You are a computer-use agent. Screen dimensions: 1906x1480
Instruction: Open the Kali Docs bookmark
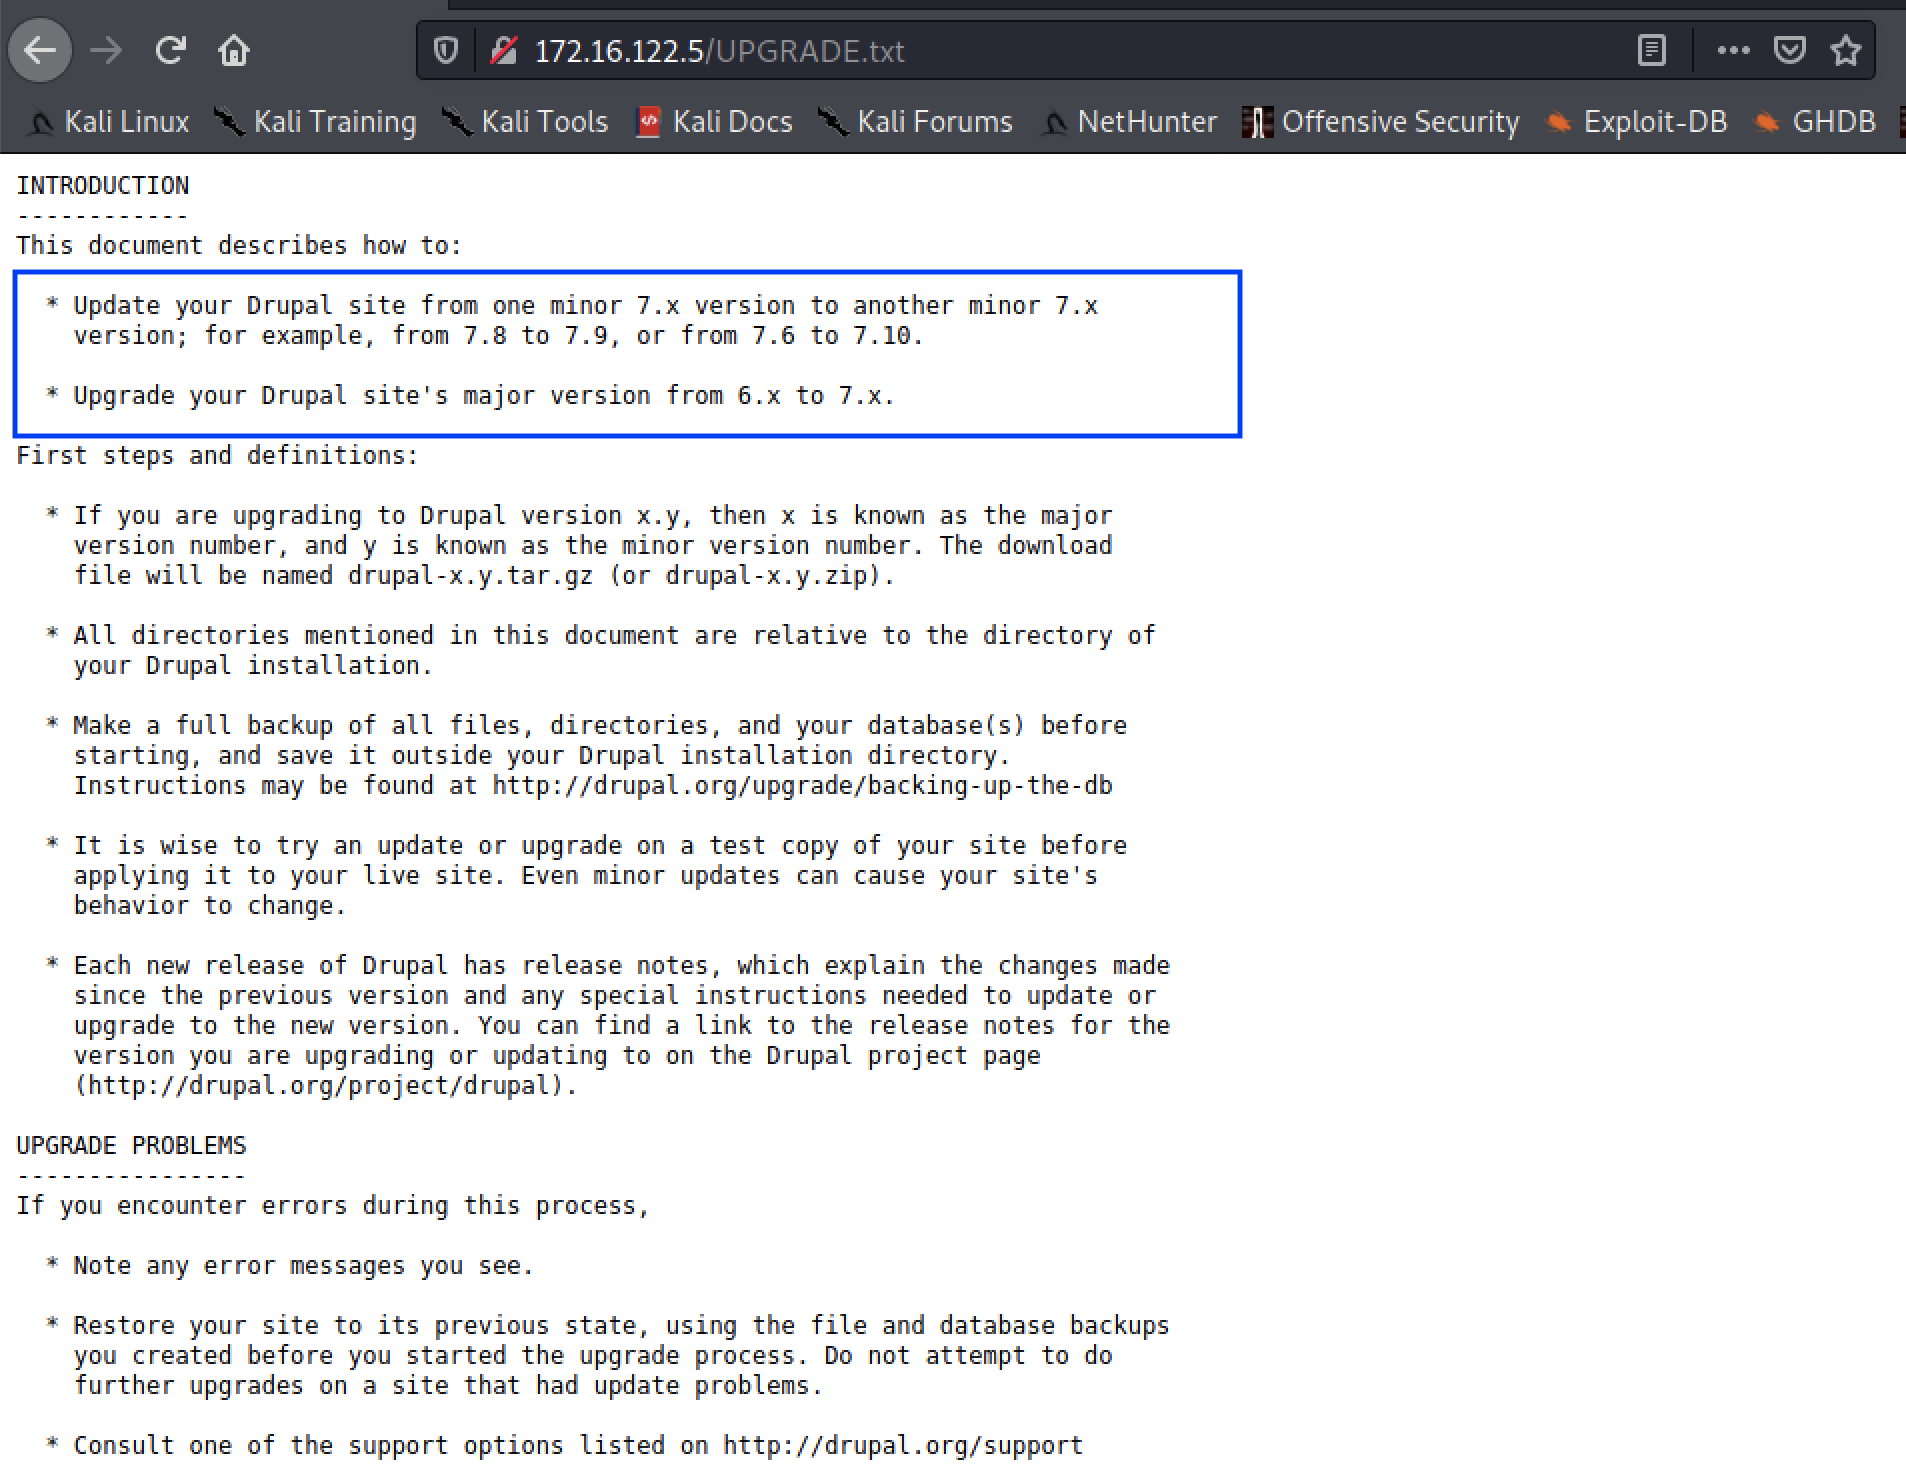click(715, 122)
